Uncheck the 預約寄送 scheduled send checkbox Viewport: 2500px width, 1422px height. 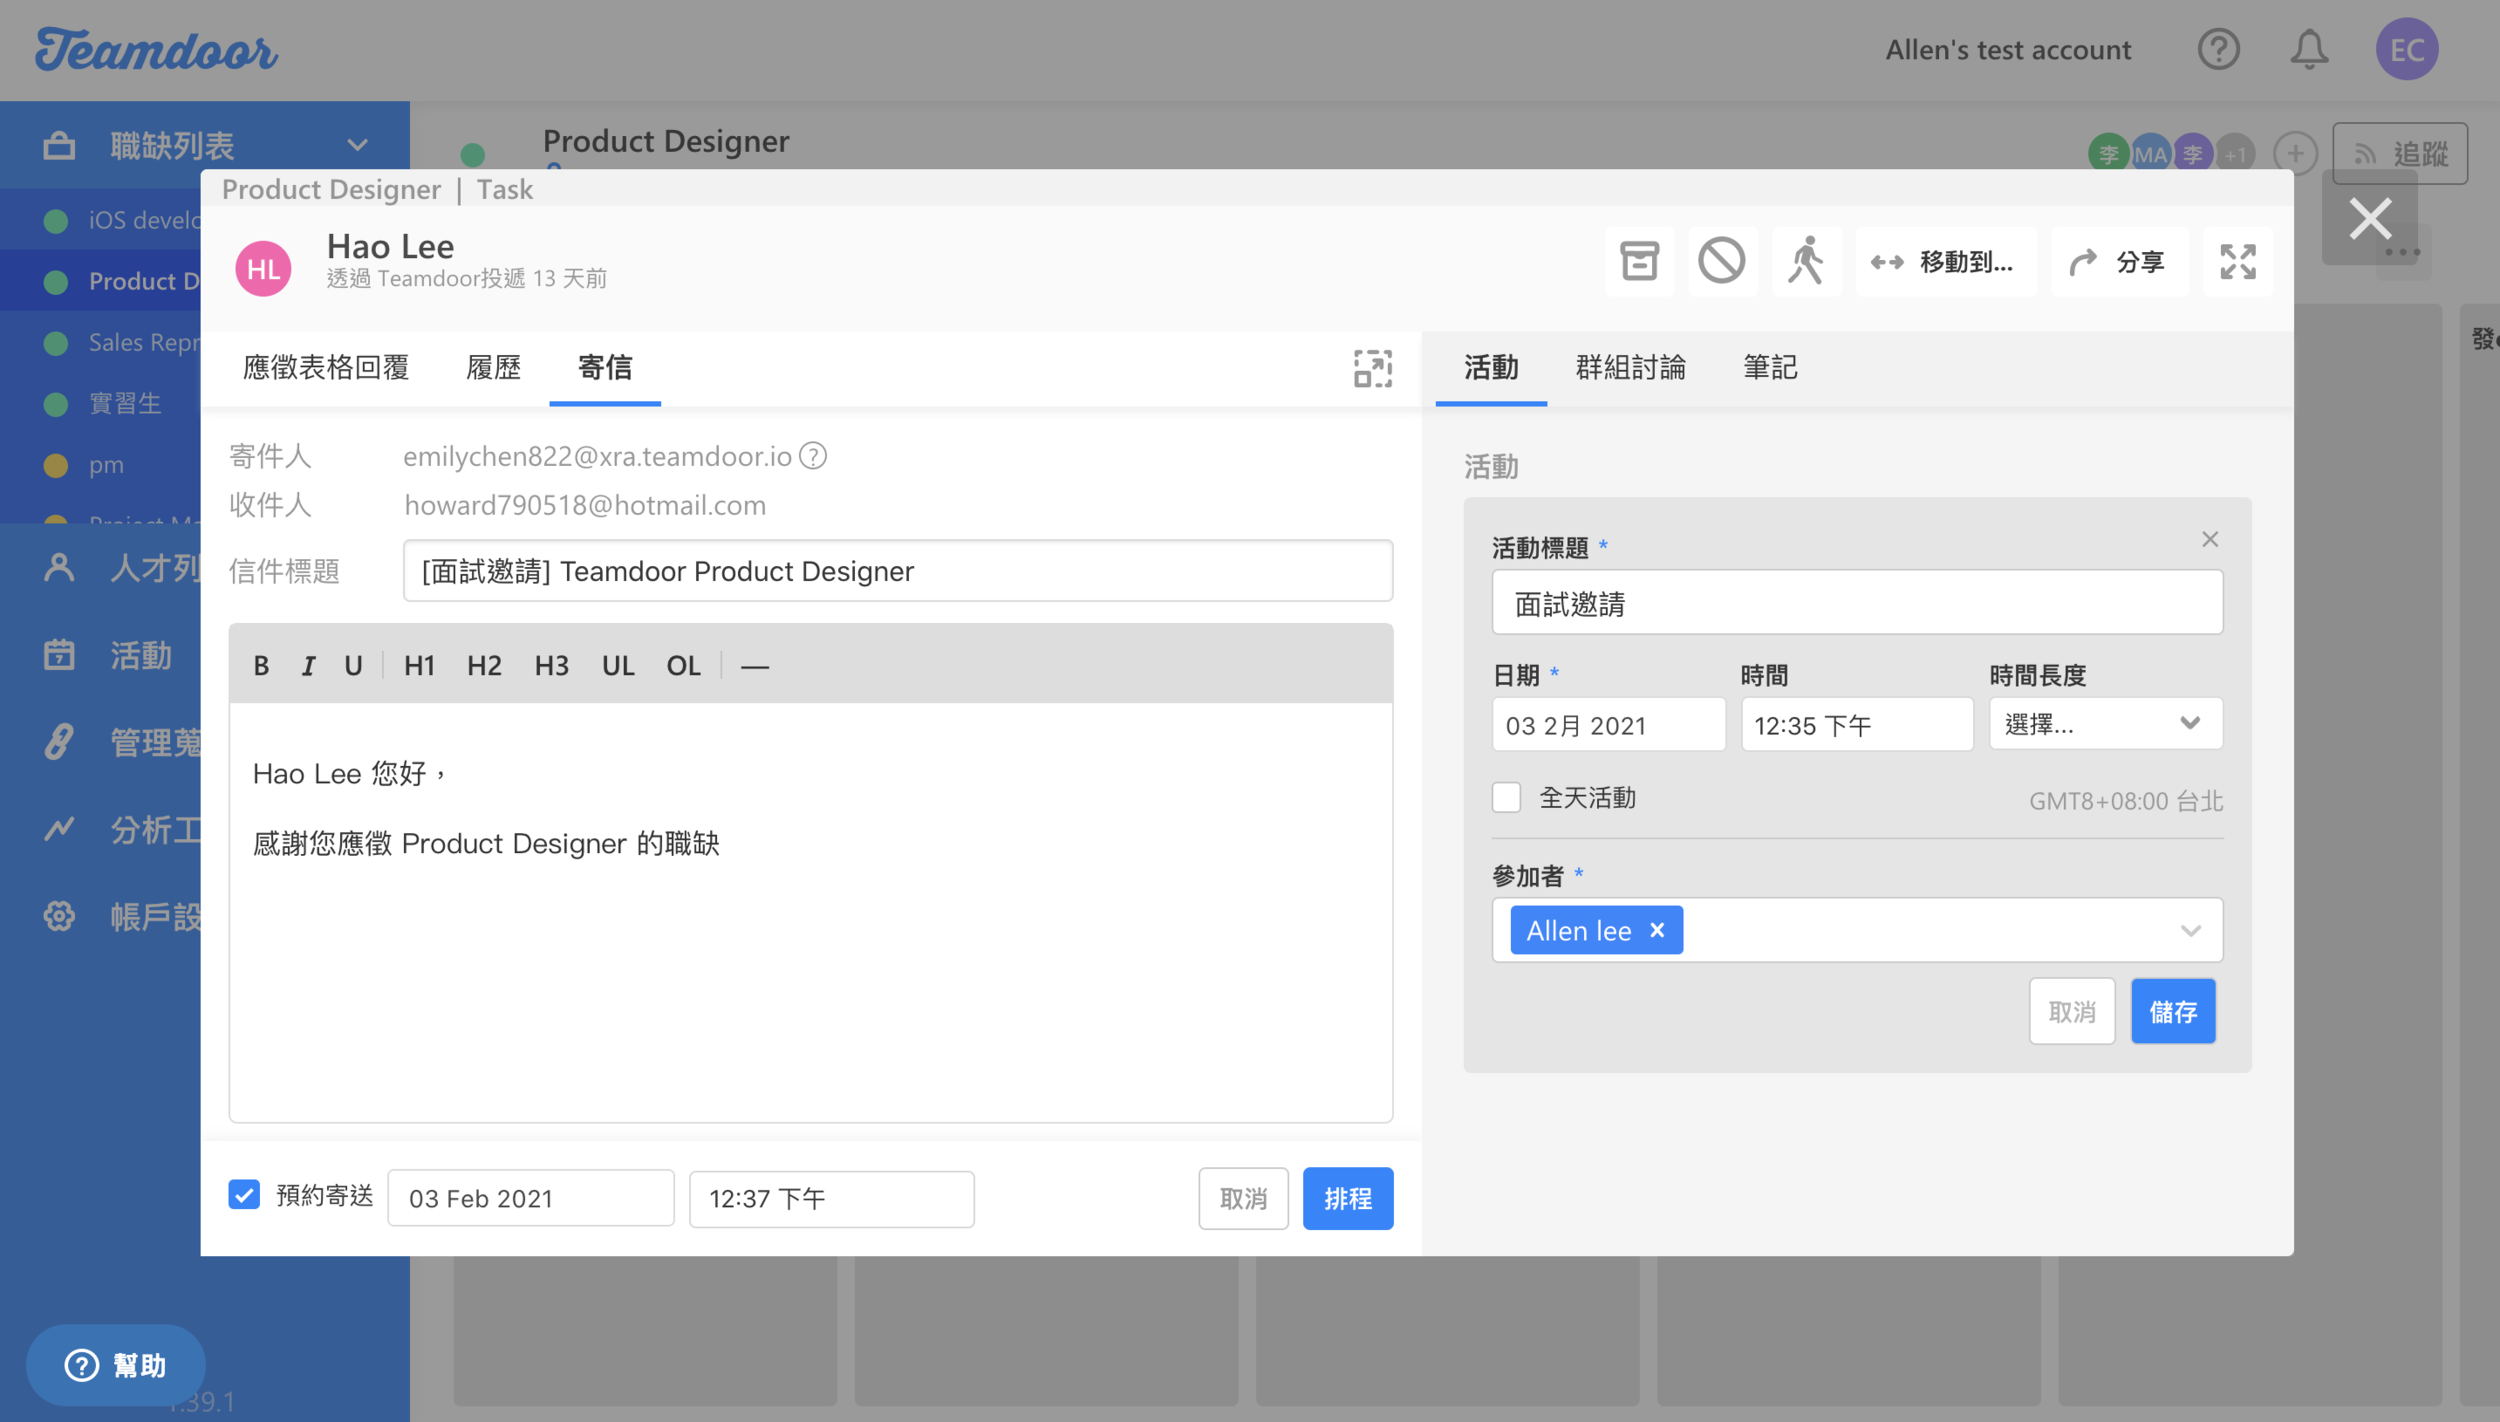(244, 1195)
